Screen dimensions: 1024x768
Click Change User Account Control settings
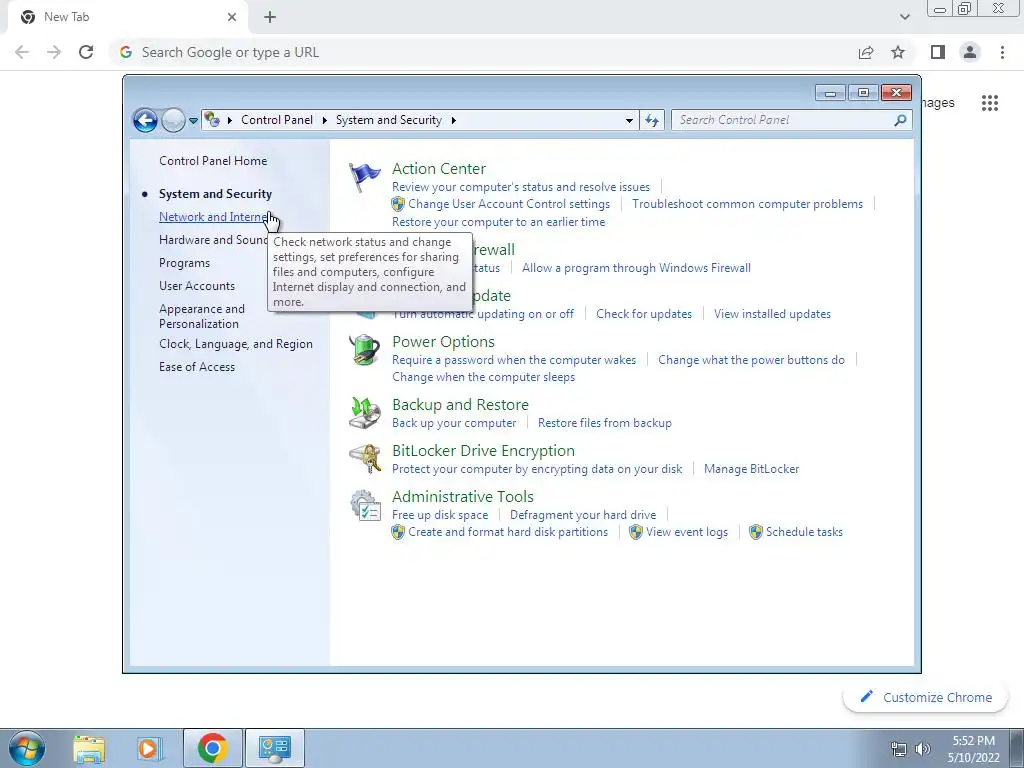tap(509, 204)
